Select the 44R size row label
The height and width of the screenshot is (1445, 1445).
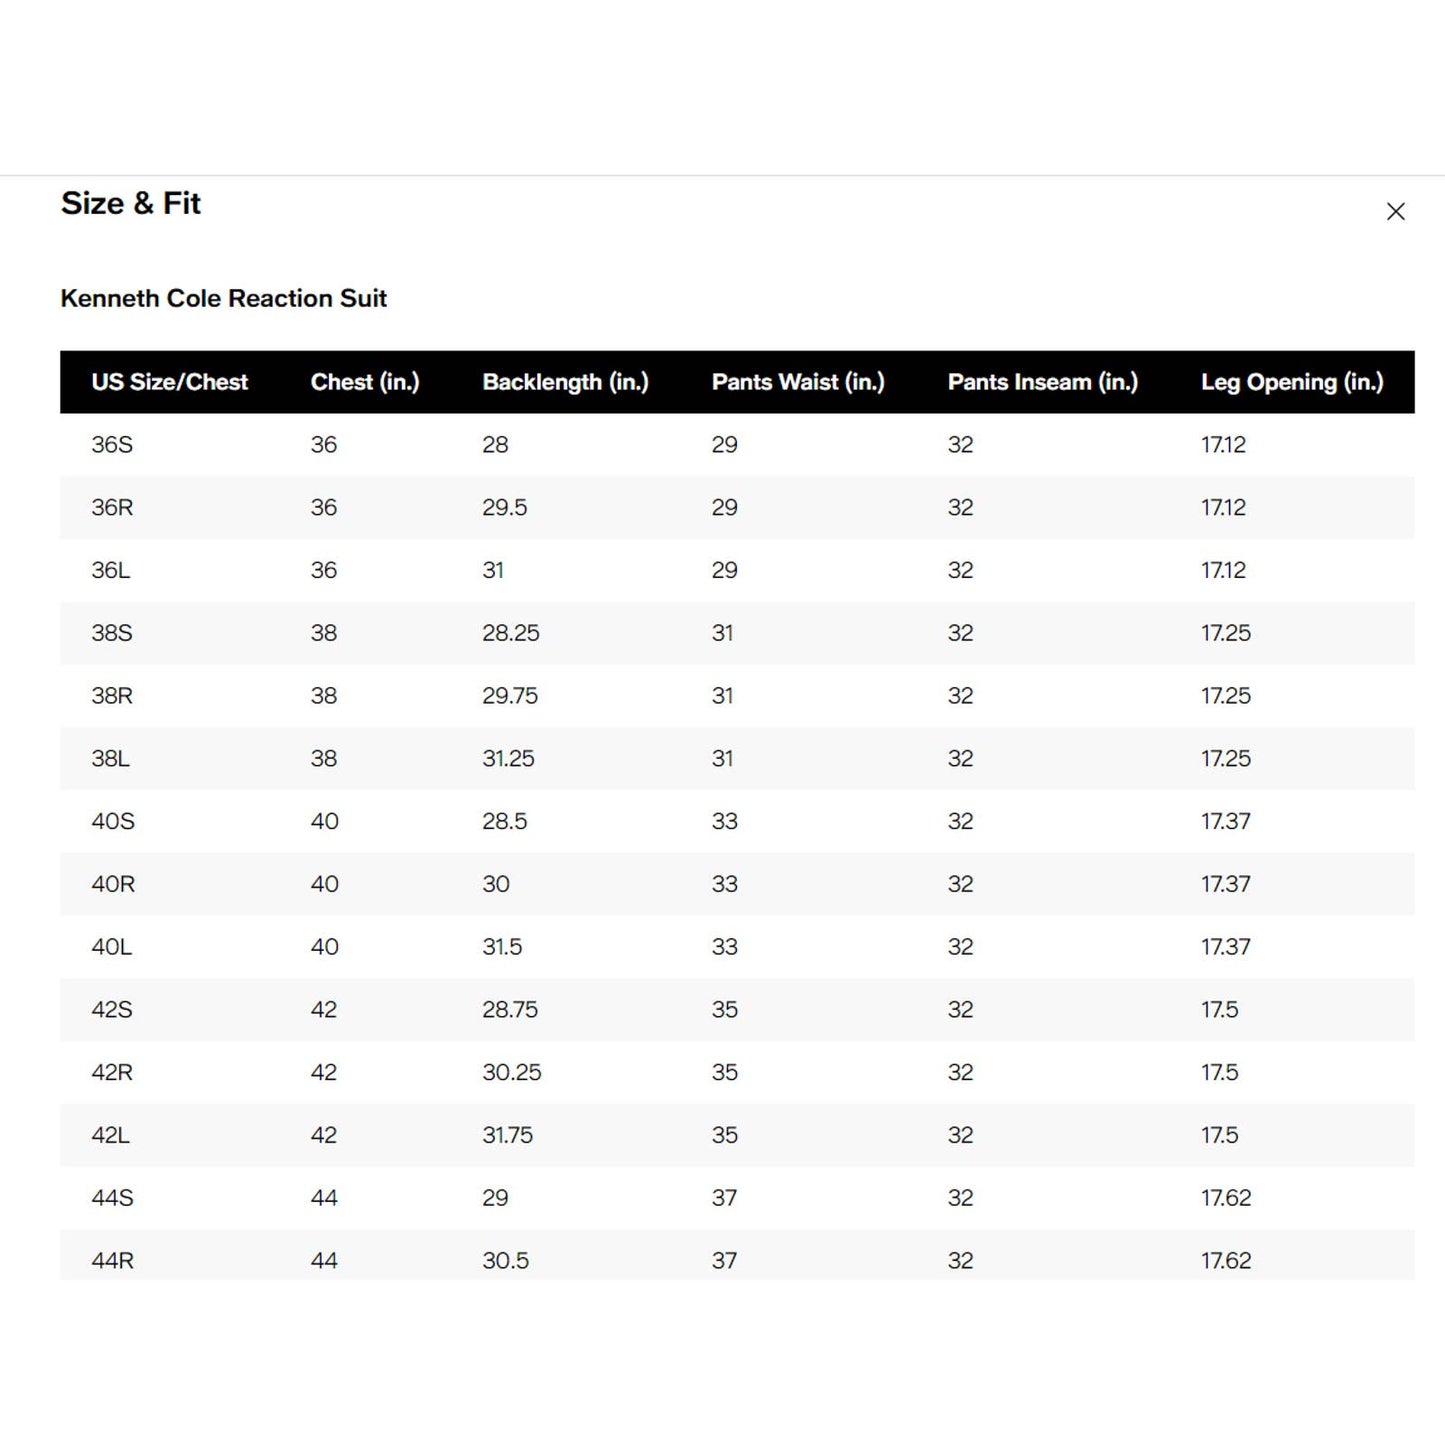(113, 1261)
